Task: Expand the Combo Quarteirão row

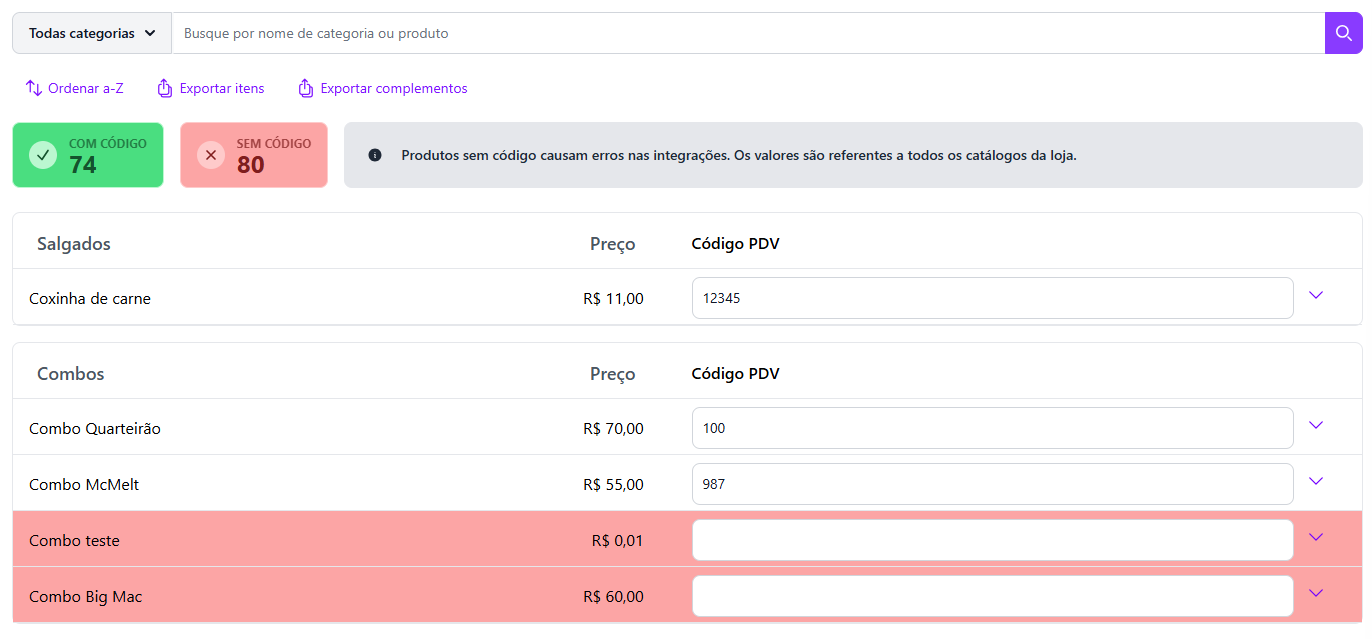Action: [x=1316, y=425]
